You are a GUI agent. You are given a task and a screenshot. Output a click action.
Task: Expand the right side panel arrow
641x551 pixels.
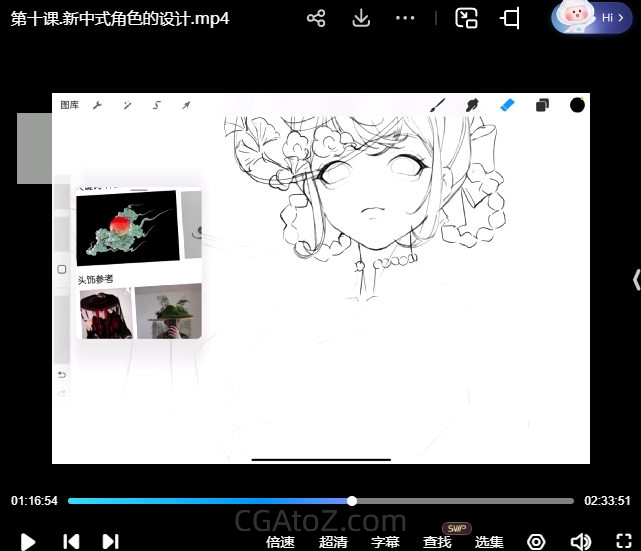(636, 279)
